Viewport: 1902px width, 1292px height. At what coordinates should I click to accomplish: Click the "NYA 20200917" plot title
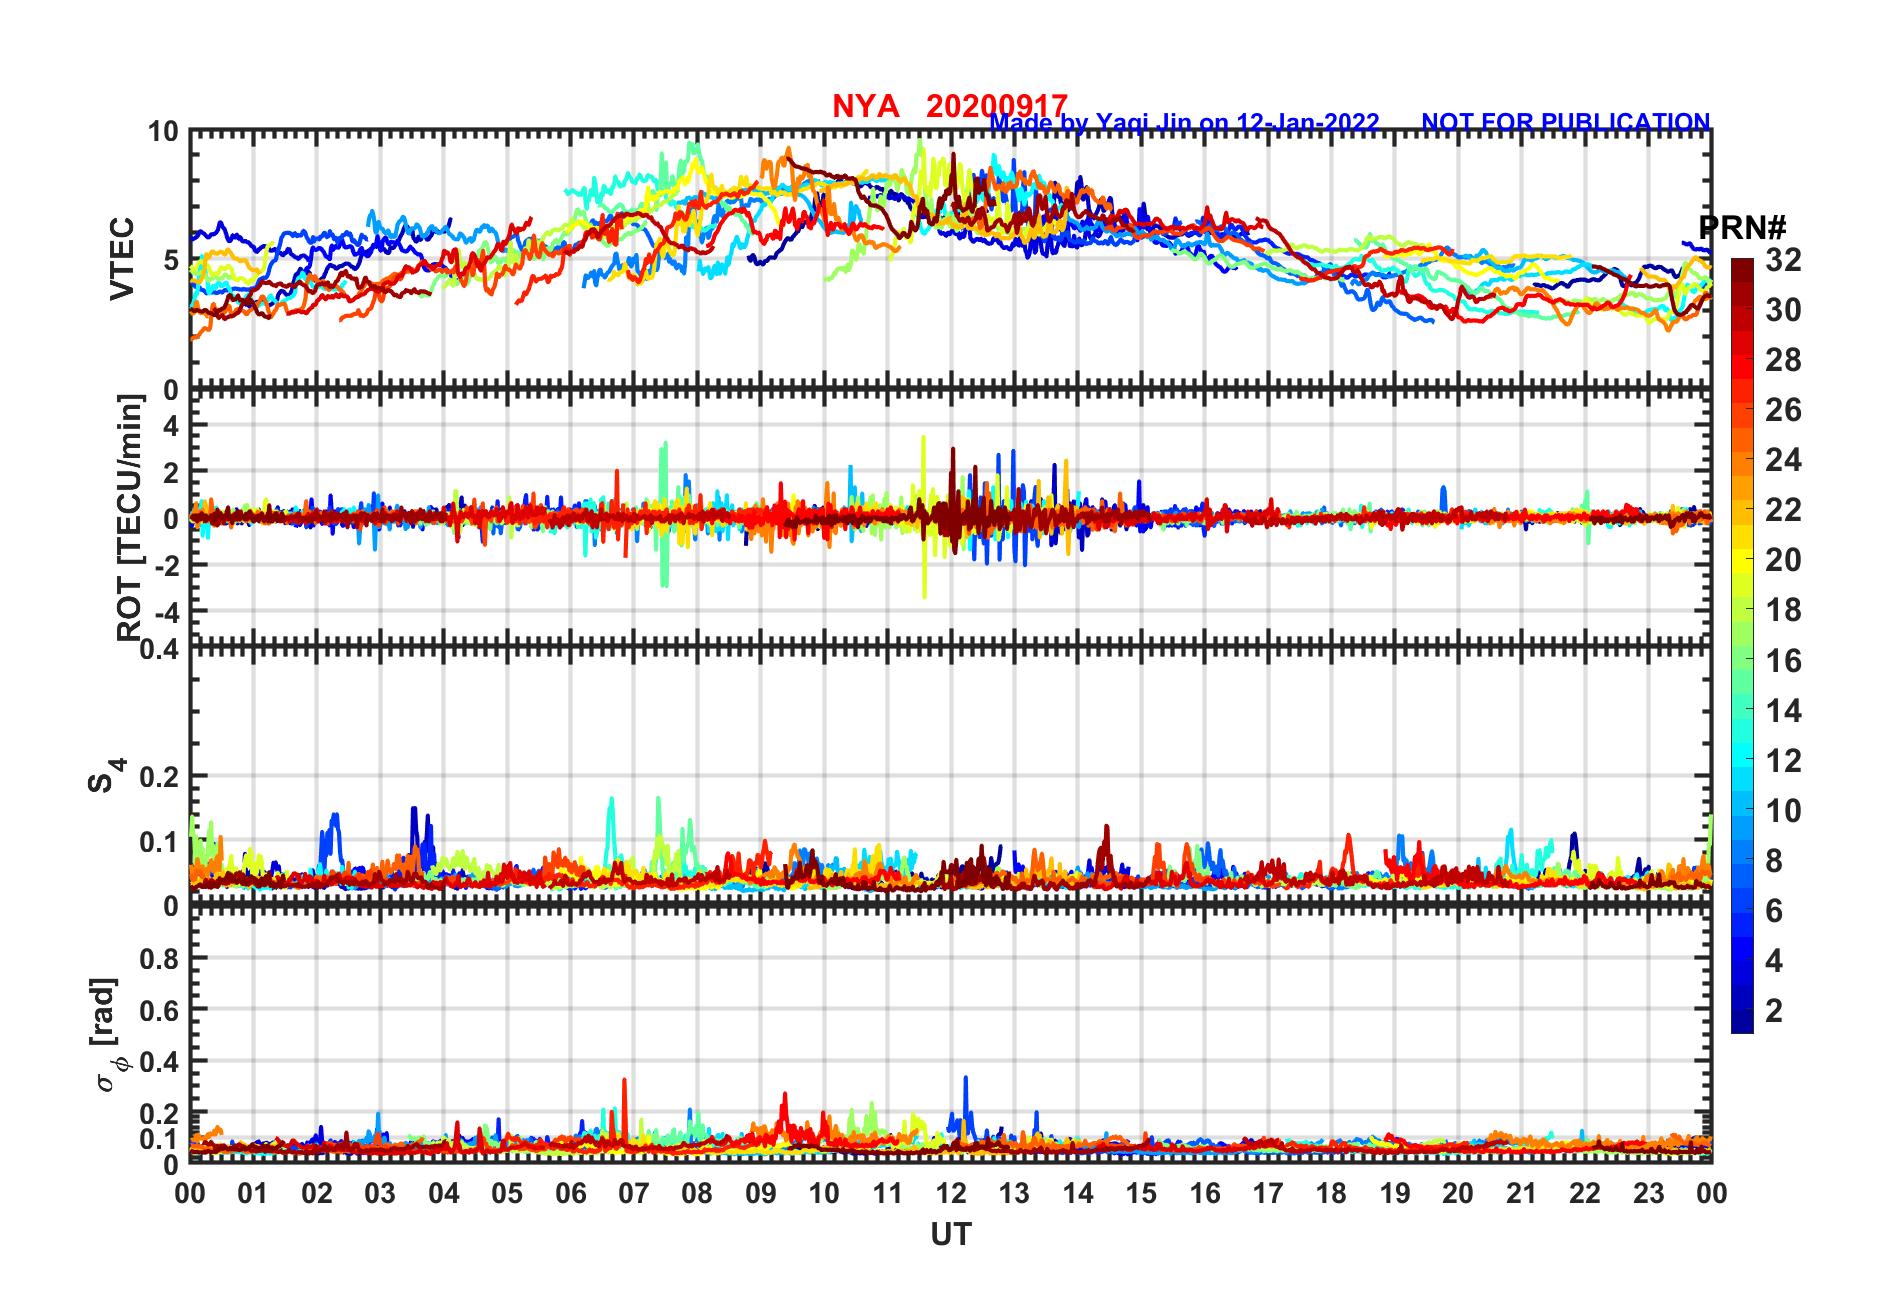pos(950,106)
